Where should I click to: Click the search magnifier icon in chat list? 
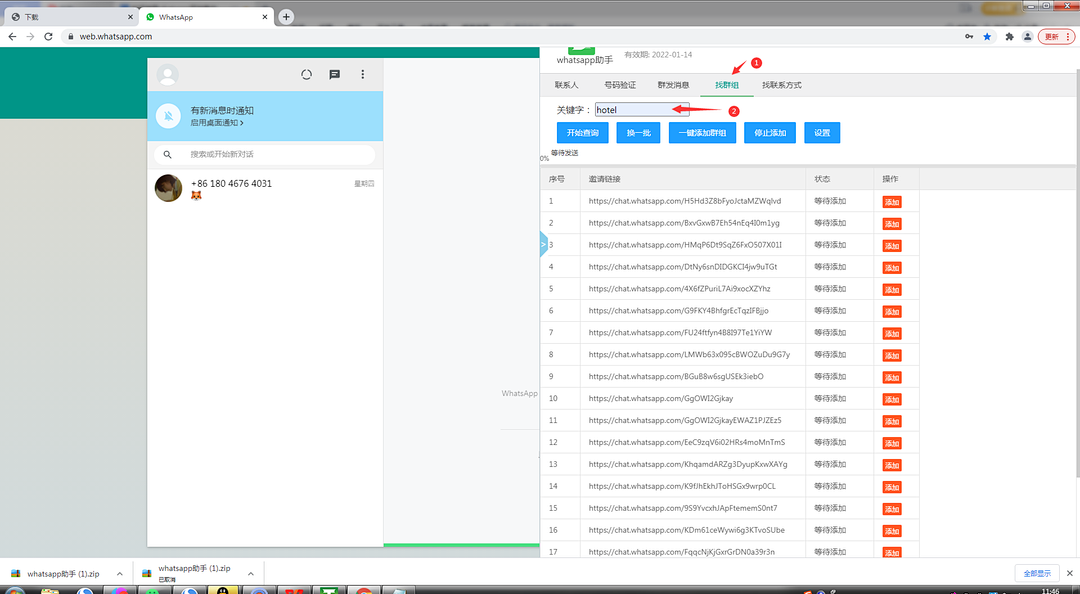click(167, 154)
